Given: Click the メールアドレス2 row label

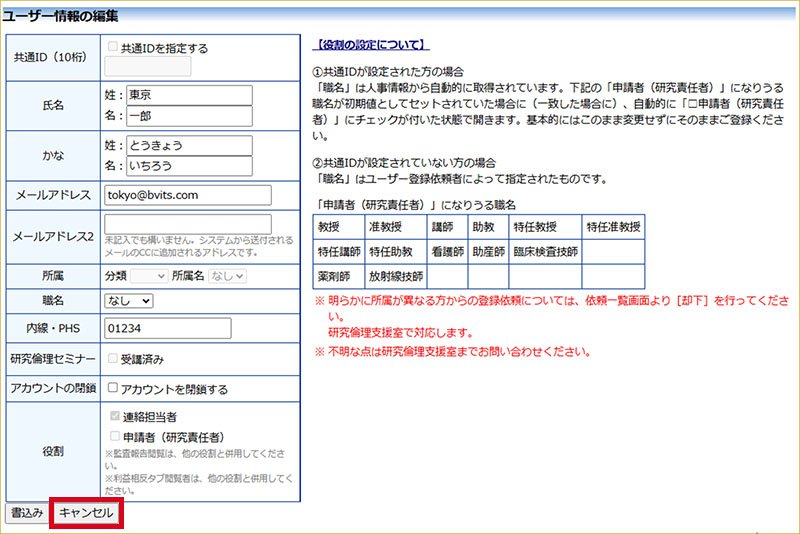Looking at the screenshot, I should [x=53, y=237].
